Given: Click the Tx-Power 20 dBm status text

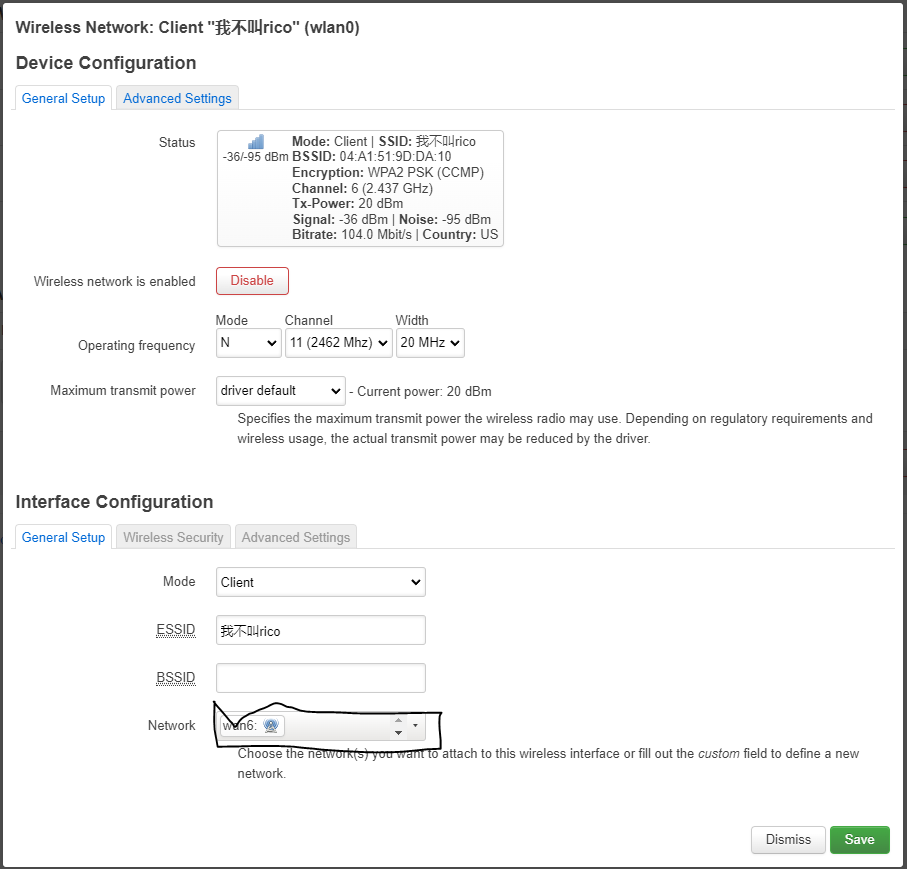Looking at the screenshot, I should (x=348, y=204).
